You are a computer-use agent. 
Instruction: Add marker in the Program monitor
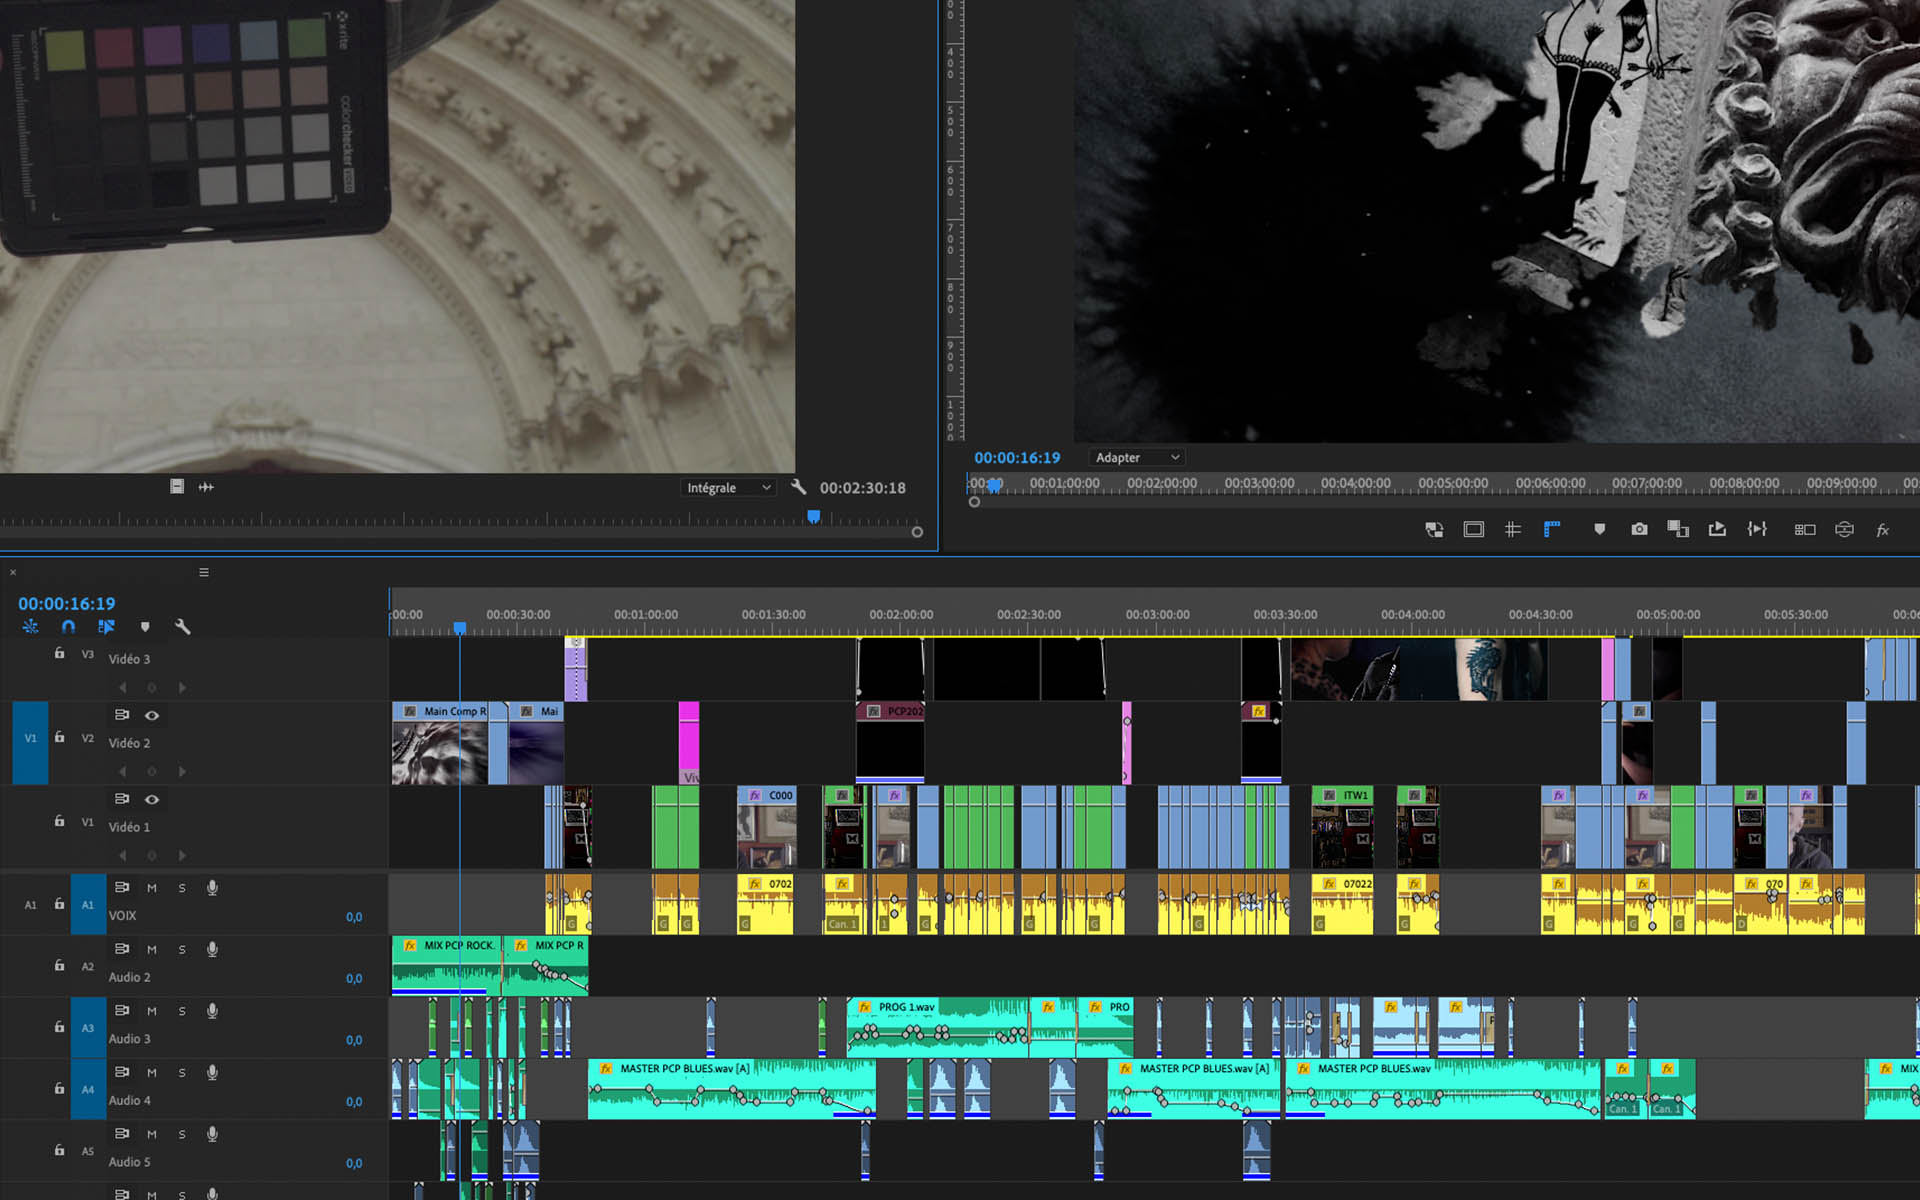point(1599,530)
